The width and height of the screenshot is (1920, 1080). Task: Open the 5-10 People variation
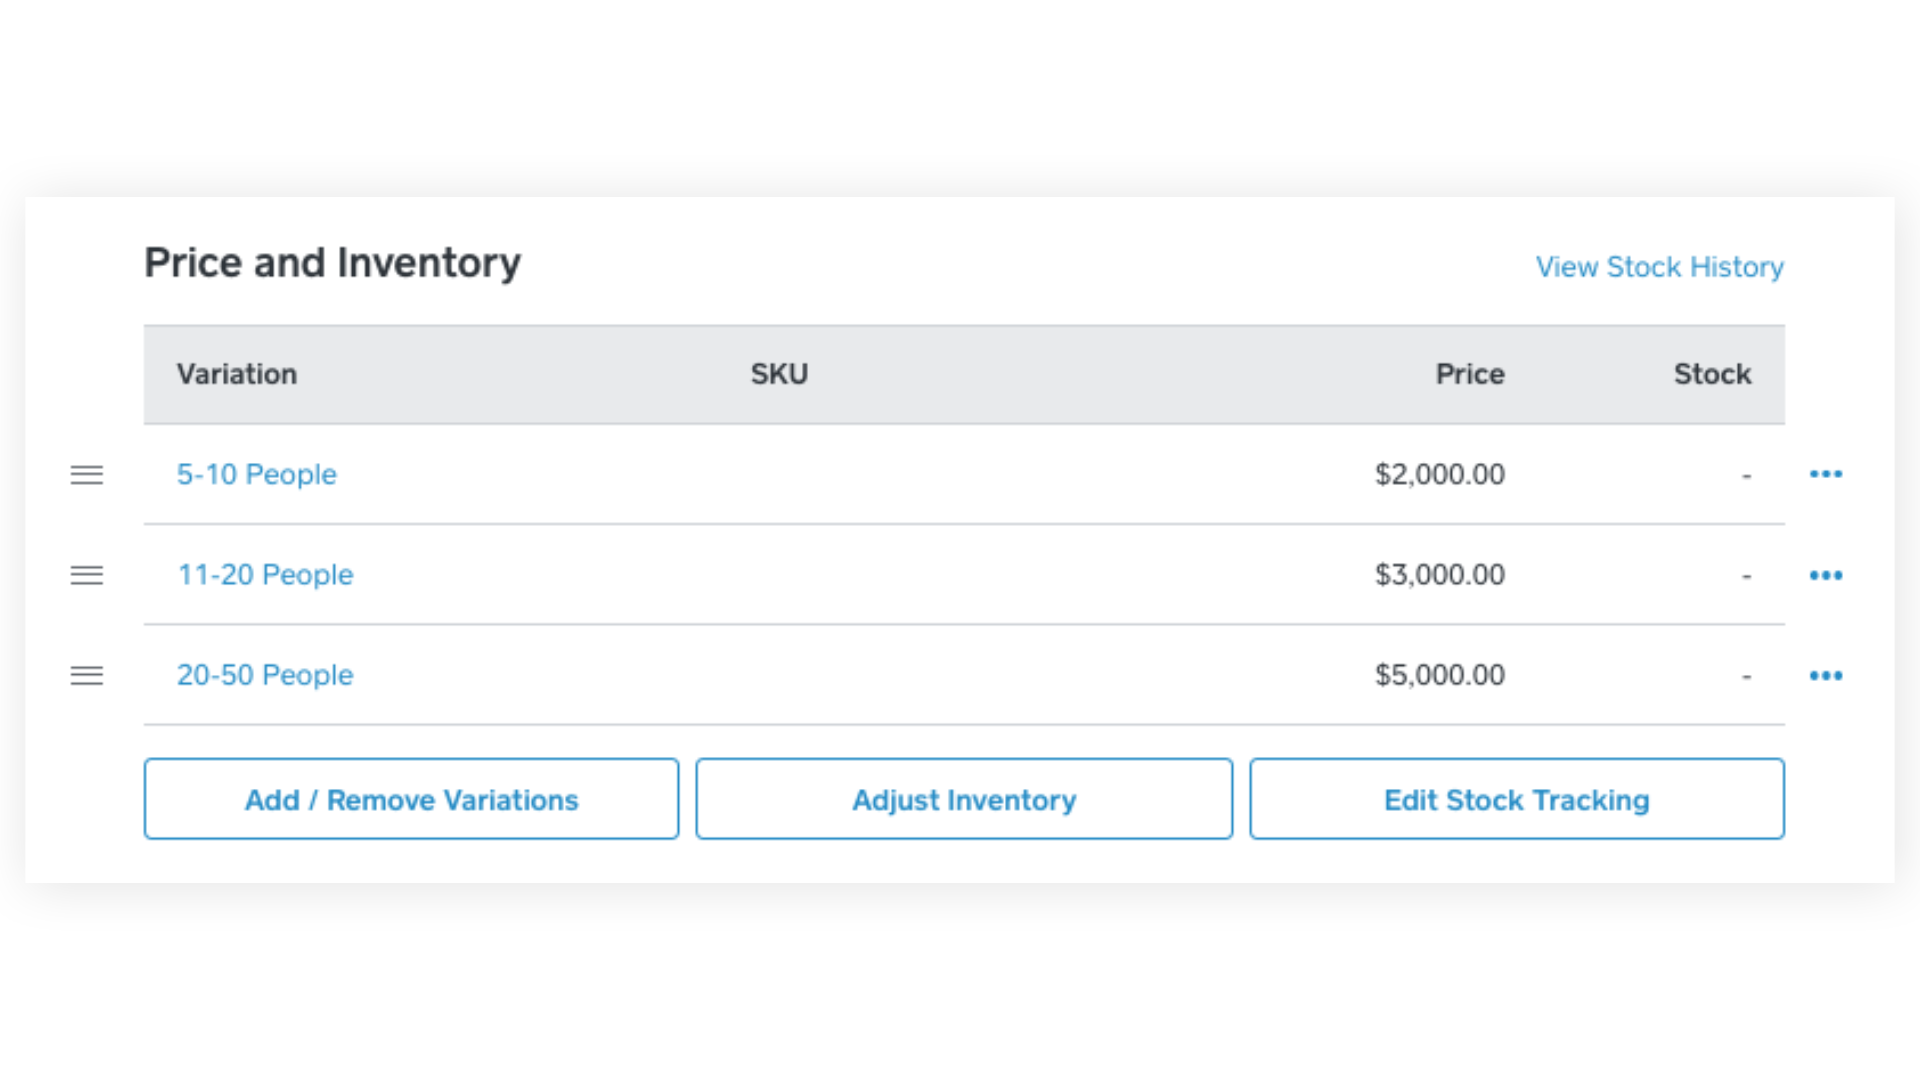(x=257, y=474)
